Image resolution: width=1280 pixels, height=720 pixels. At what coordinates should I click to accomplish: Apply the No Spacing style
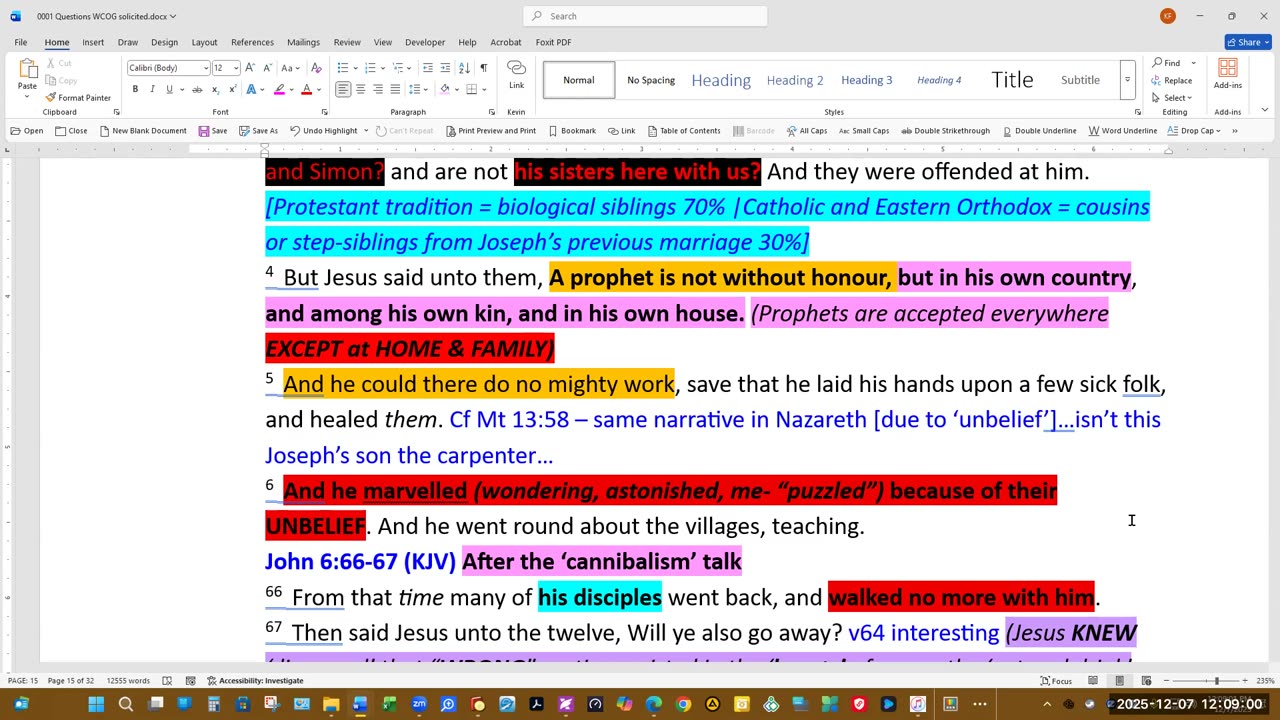pyautogui.click(x=651, y=80)
